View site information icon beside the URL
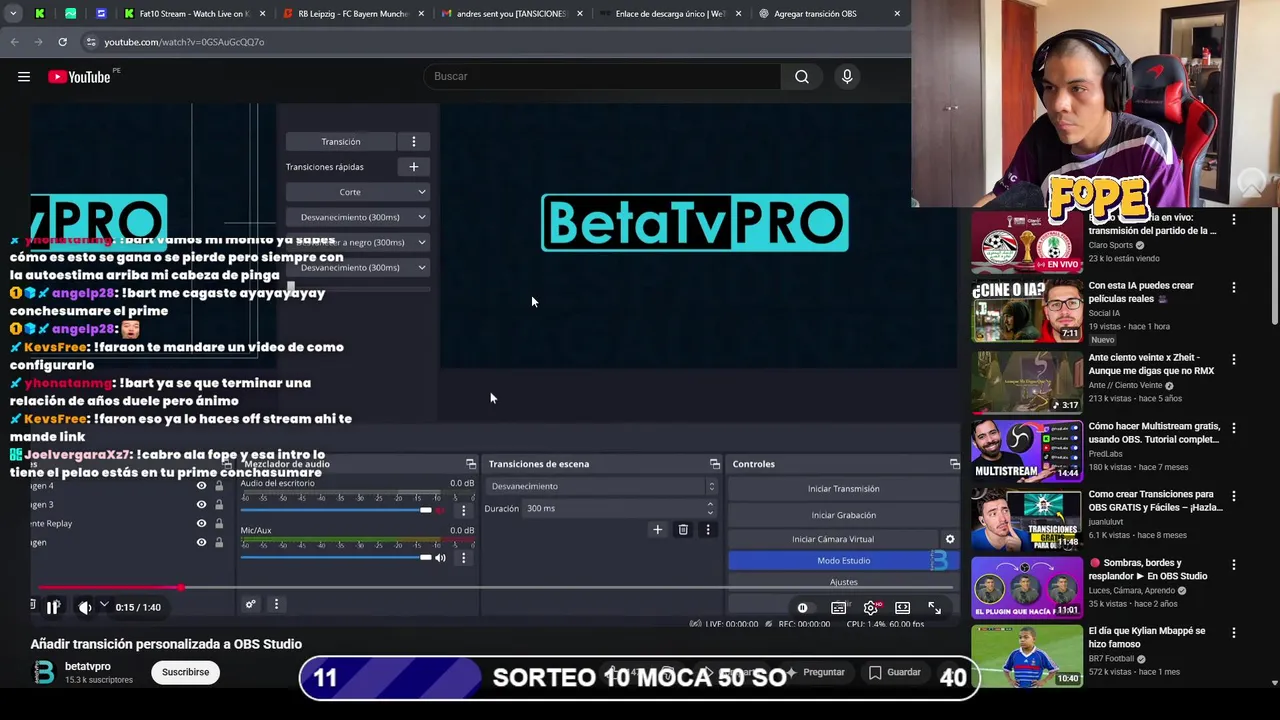The image size is (1280, 720). tap(91, 42)
